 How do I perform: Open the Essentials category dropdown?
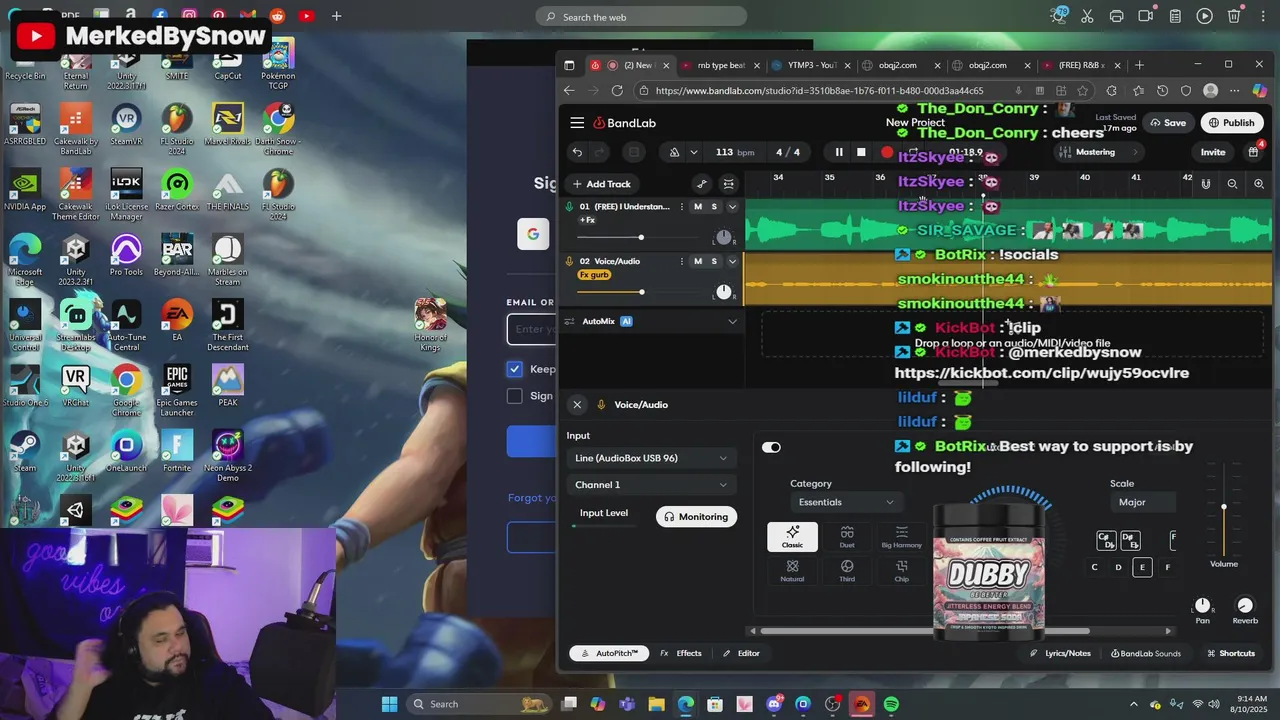[845, 502]
